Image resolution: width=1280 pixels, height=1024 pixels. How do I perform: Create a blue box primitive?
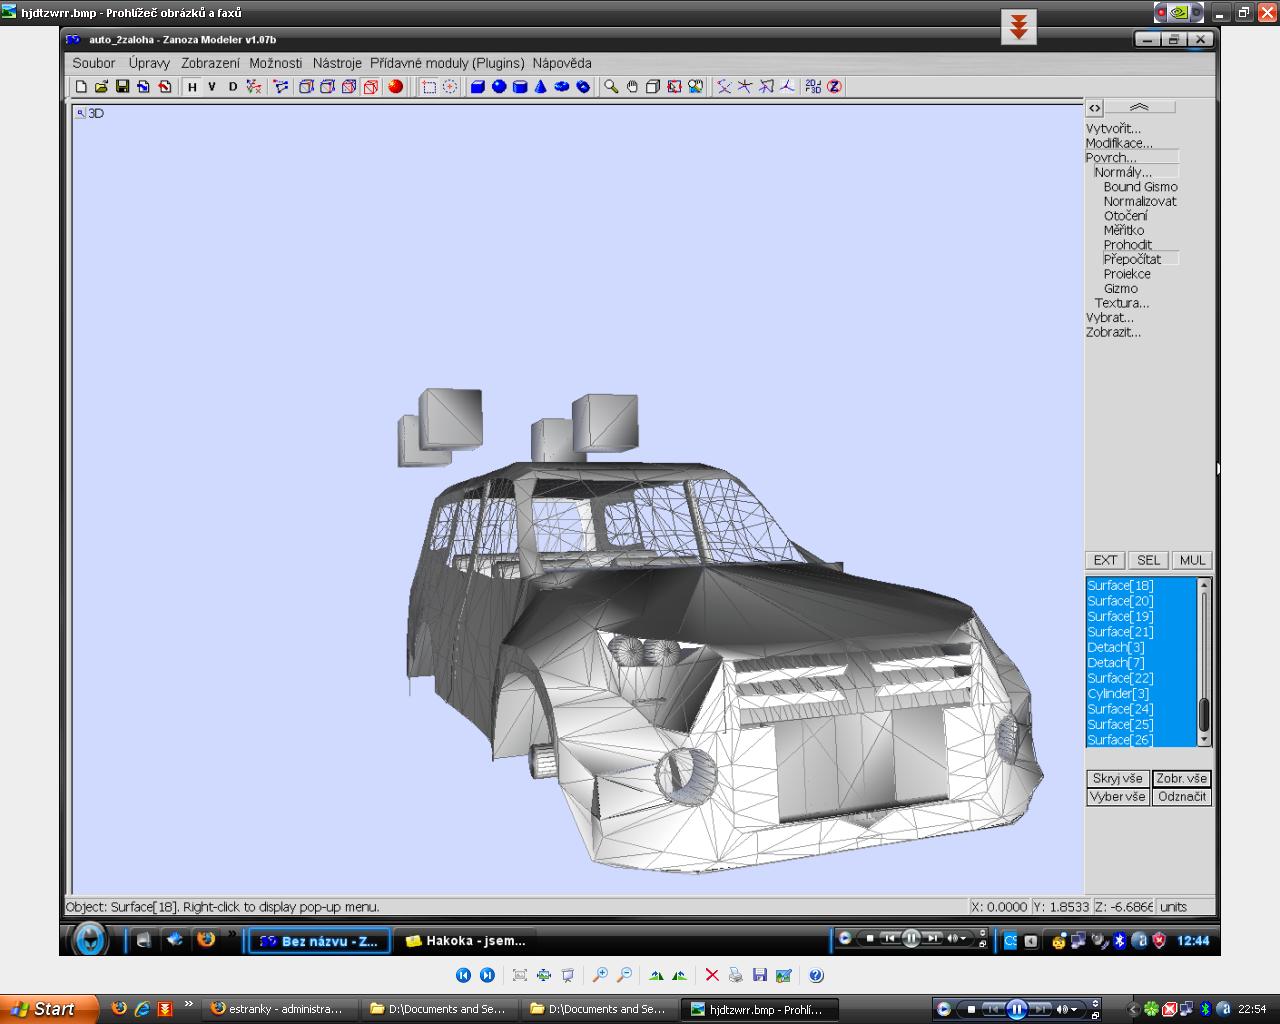coord(478,87)
